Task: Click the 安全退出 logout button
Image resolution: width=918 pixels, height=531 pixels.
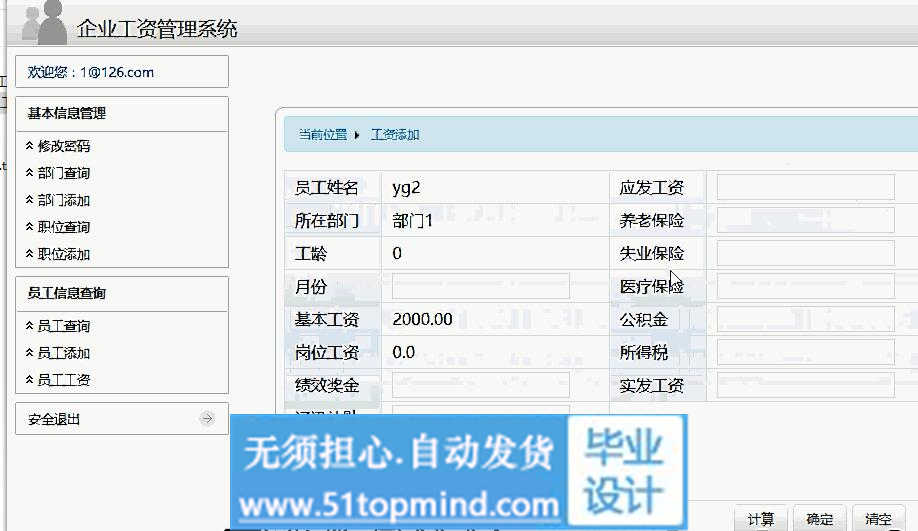Action: 55,419
